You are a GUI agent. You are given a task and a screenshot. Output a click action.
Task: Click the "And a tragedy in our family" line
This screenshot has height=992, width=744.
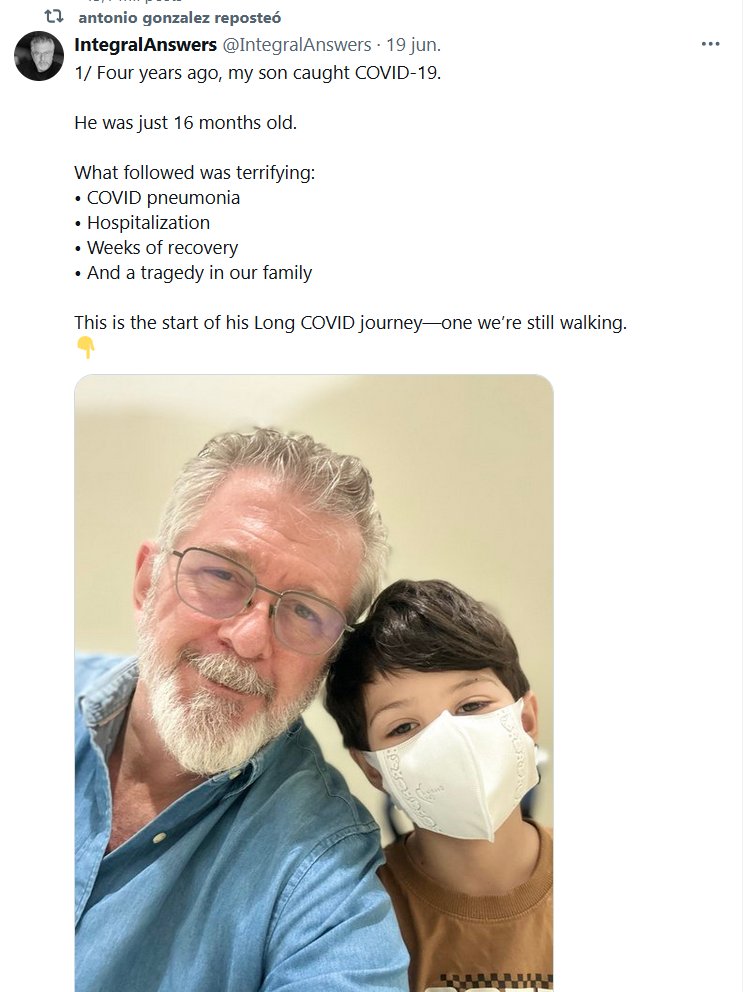click(199, 273)
